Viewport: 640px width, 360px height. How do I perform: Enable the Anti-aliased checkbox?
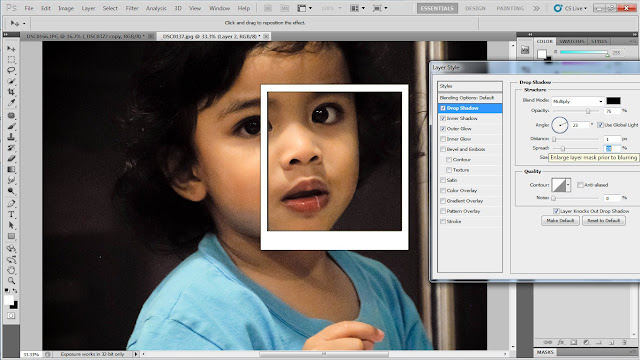(580, 185)
